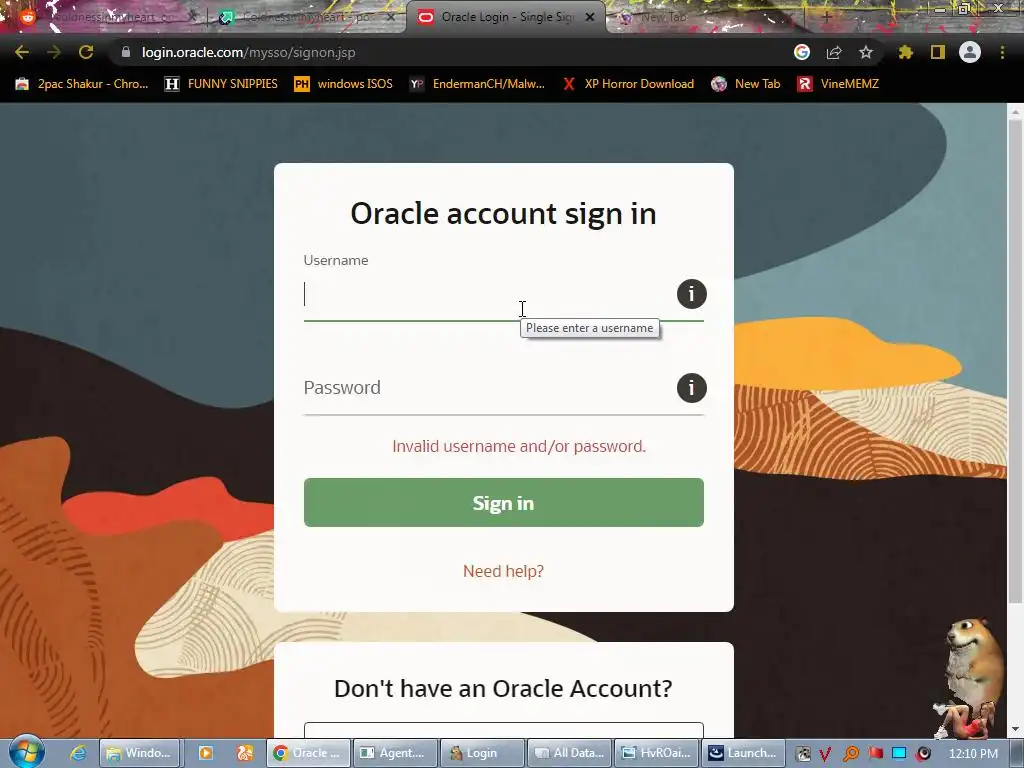
Task: Click the red flag tray icon
Action: point(876,754)
